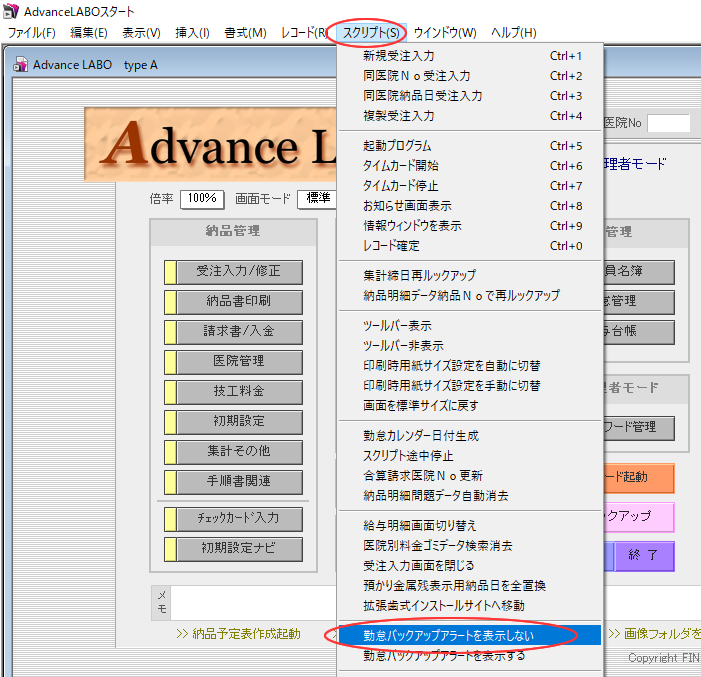Select 医院別料金ゴミデータ検索消去 menu item
Image resolution: width=701 pixels, height=677 pixels.
coord(469,546)
